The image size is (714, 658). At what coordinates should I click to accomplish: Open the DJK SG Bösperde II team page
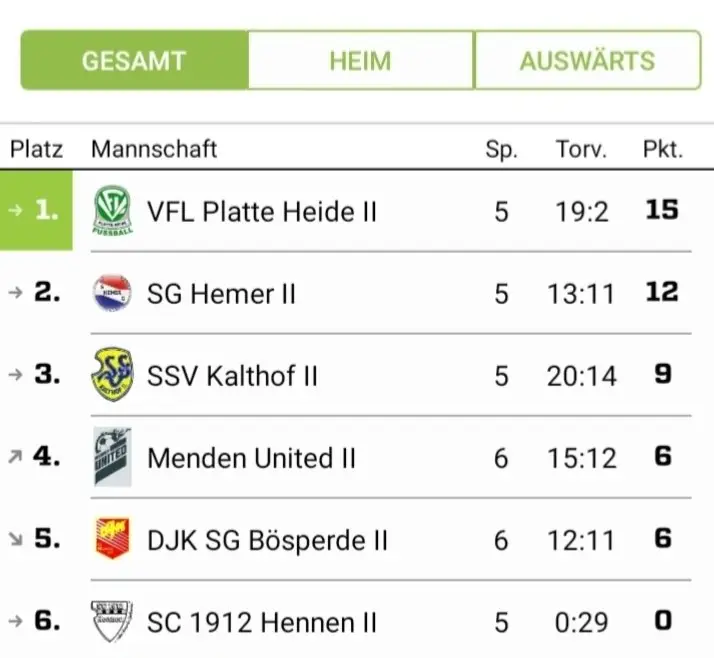[267, 539]
